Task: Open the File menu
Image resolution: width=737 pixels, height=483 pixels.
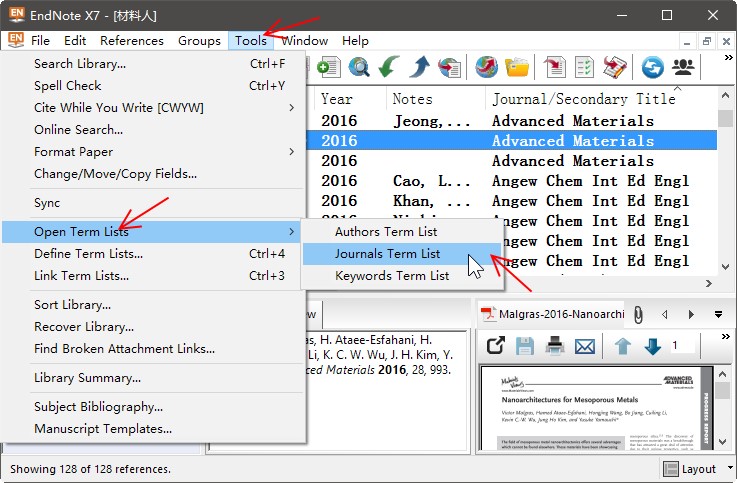Action: pyautogui.click(x=40, y=40)
